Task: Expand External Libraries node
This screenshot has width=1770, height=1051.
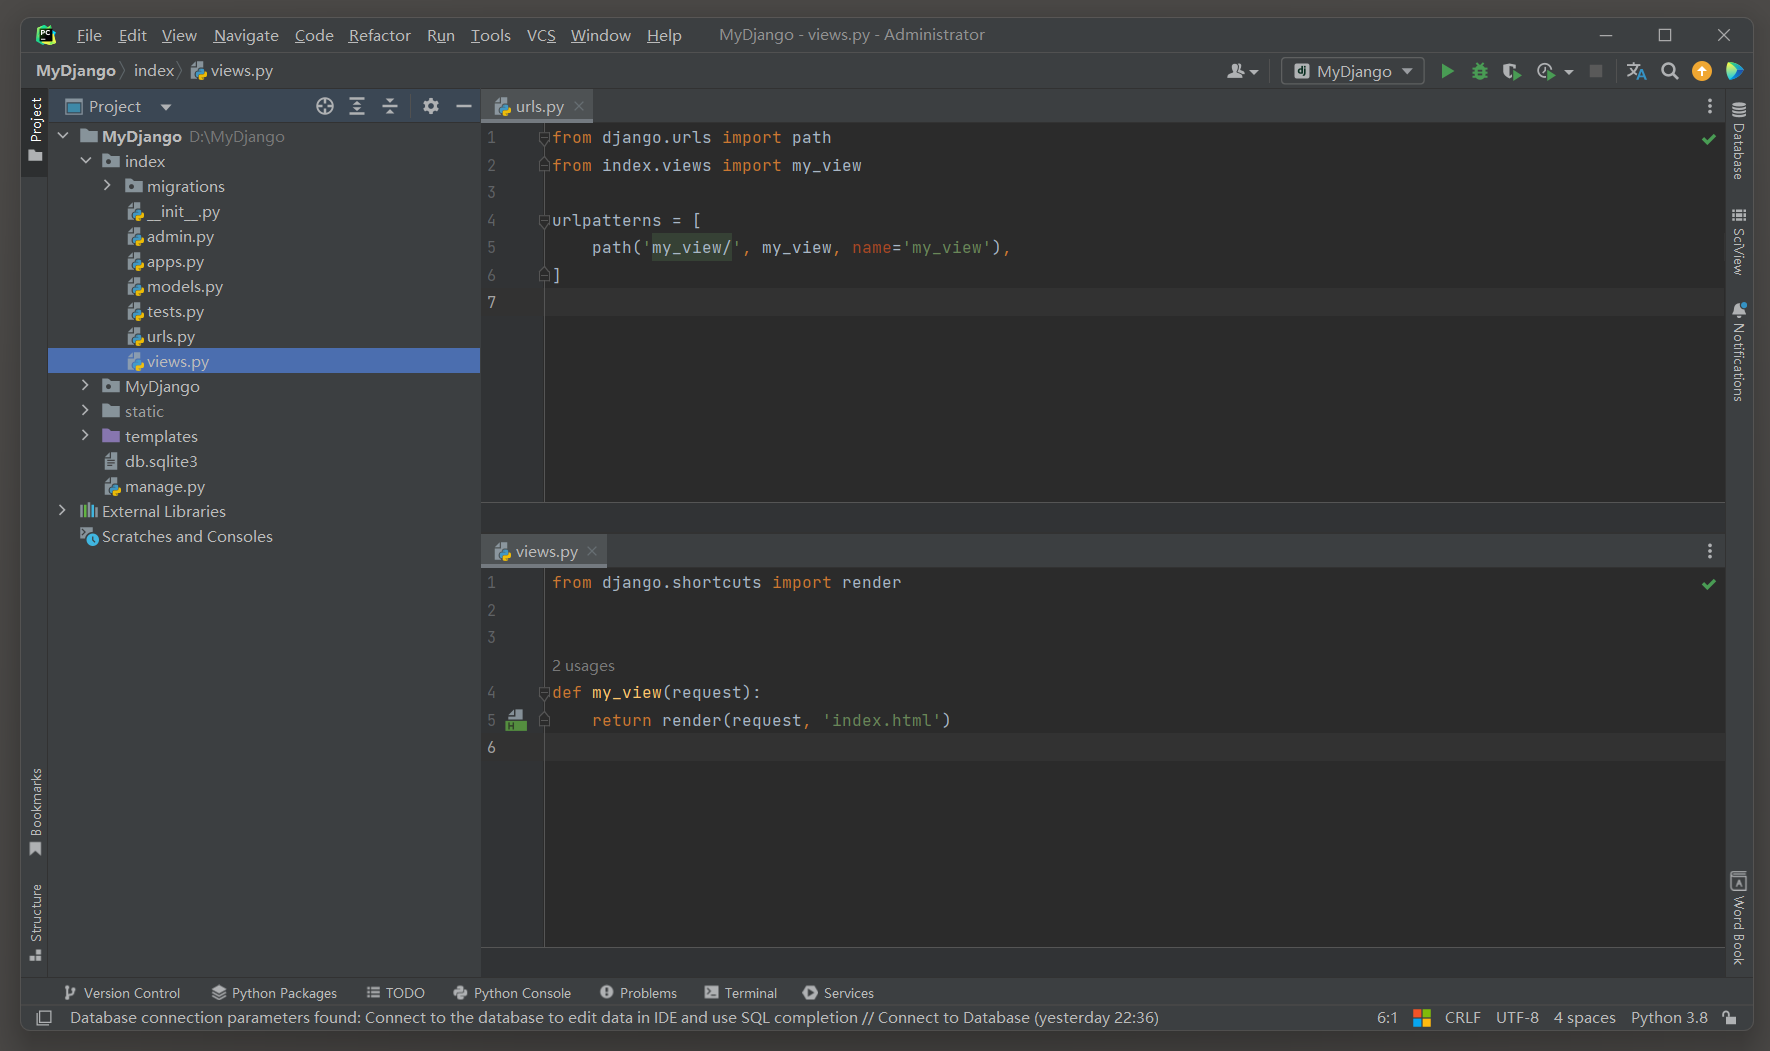Action: click(x=63, y=511)
